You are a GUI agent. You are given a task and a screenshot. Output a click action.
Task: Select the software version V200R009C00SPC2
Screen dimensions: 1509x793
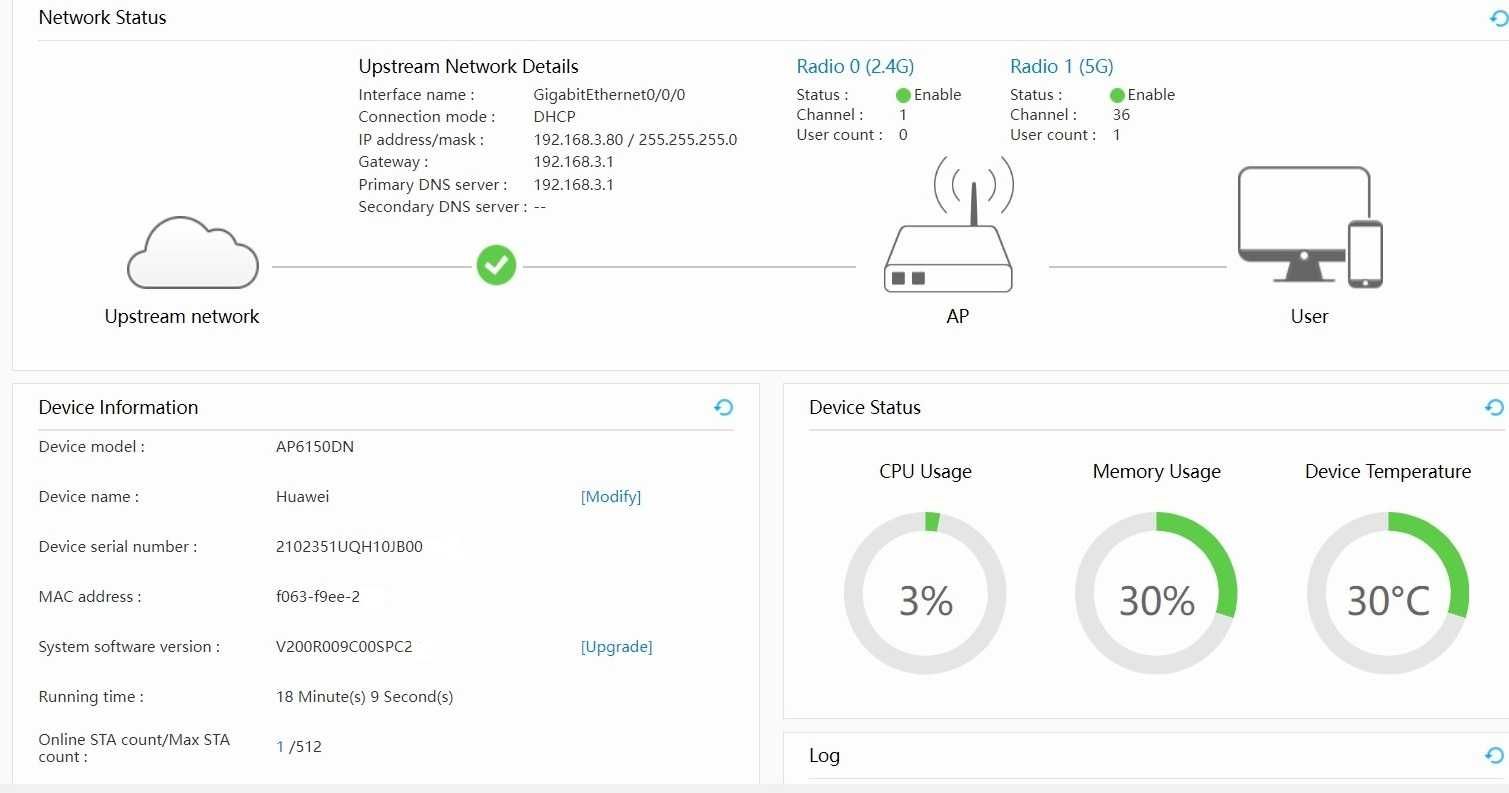[x=344, y=646]
